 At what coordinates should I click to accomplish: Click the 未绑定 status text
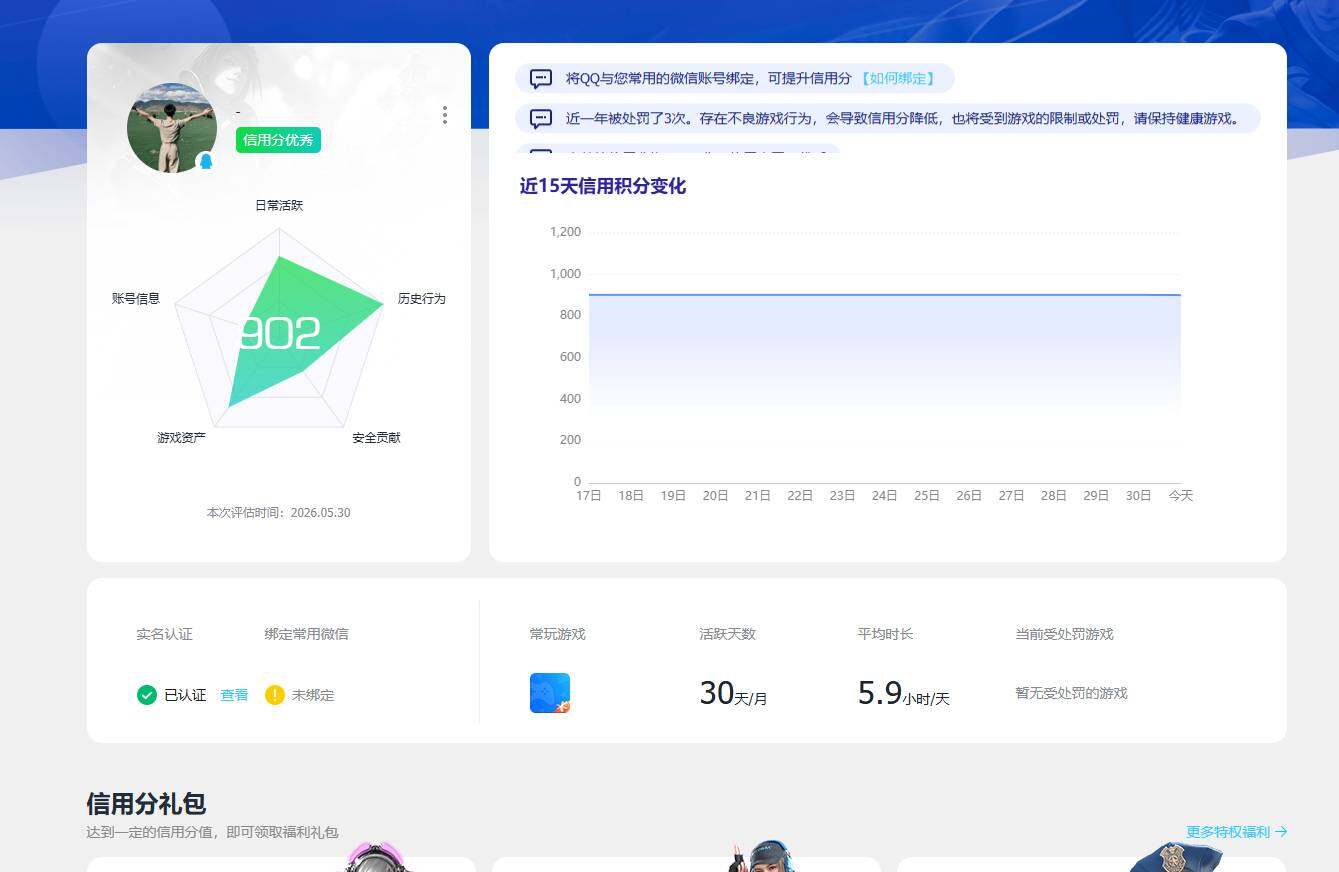313,695
